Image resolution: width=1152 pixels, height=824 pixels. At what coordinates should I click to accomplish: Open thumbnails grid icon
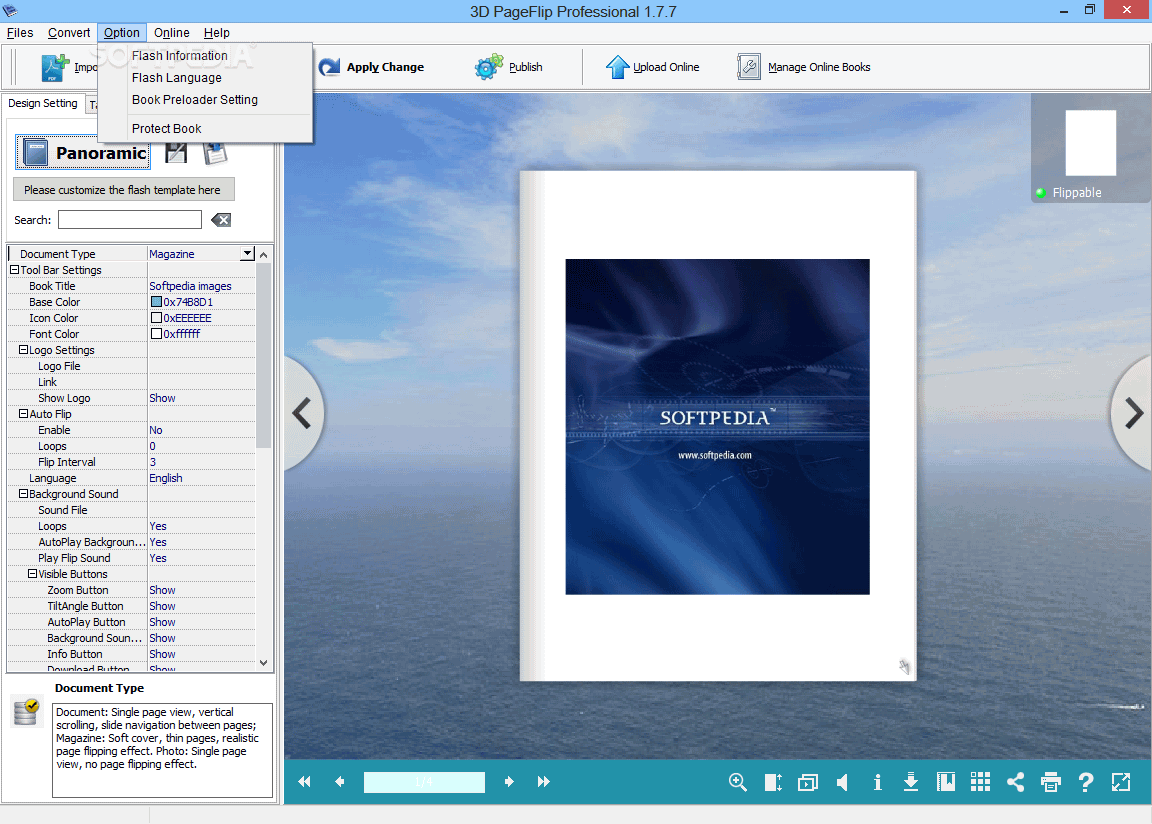click(980, 782)
